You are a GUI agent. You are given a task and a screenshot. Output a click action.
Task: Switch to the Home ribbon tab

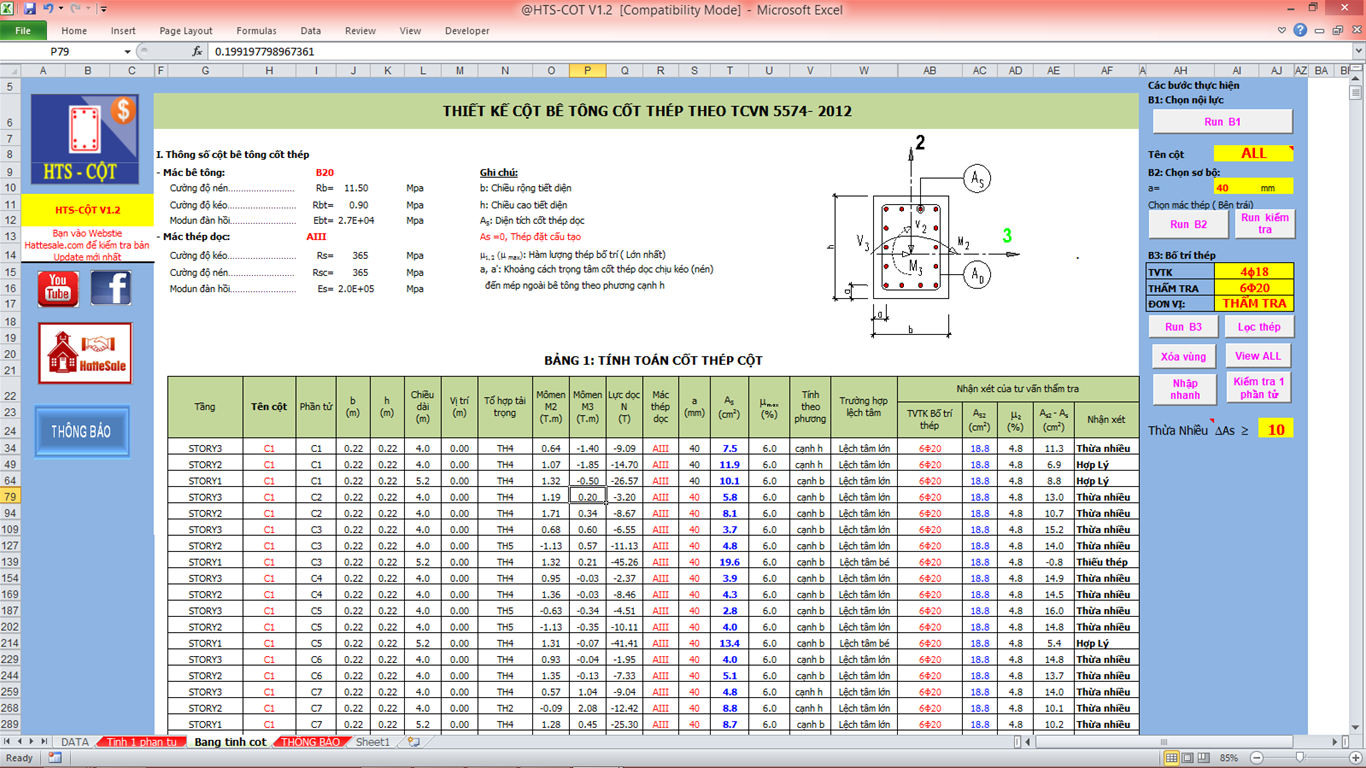(x=74, y=31)
